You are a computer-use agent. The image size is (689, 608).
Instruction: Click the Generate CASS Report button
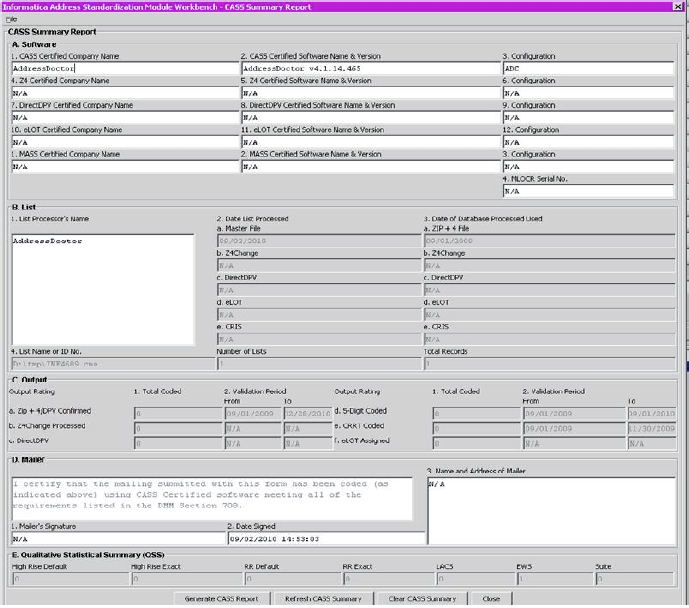coord(222,598)
